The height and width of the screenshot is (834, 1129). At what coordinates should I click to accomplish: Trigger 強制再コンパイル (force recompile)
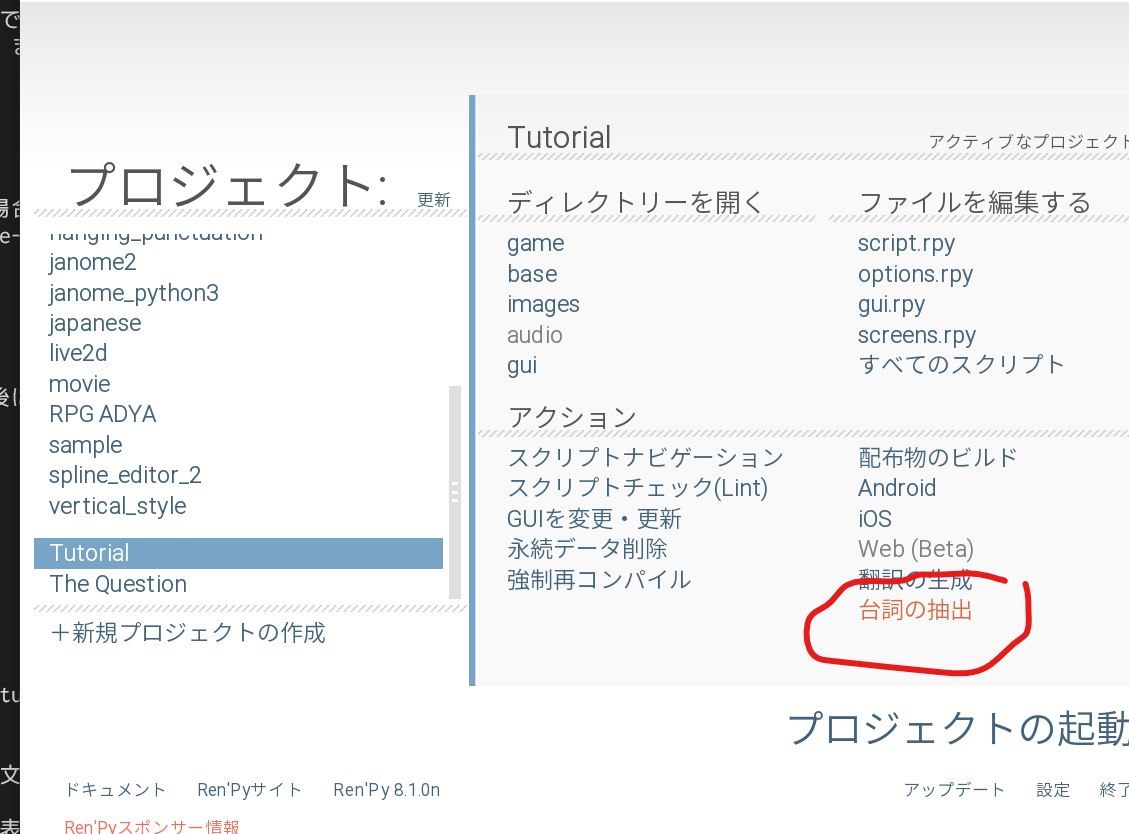coord(599,578)
